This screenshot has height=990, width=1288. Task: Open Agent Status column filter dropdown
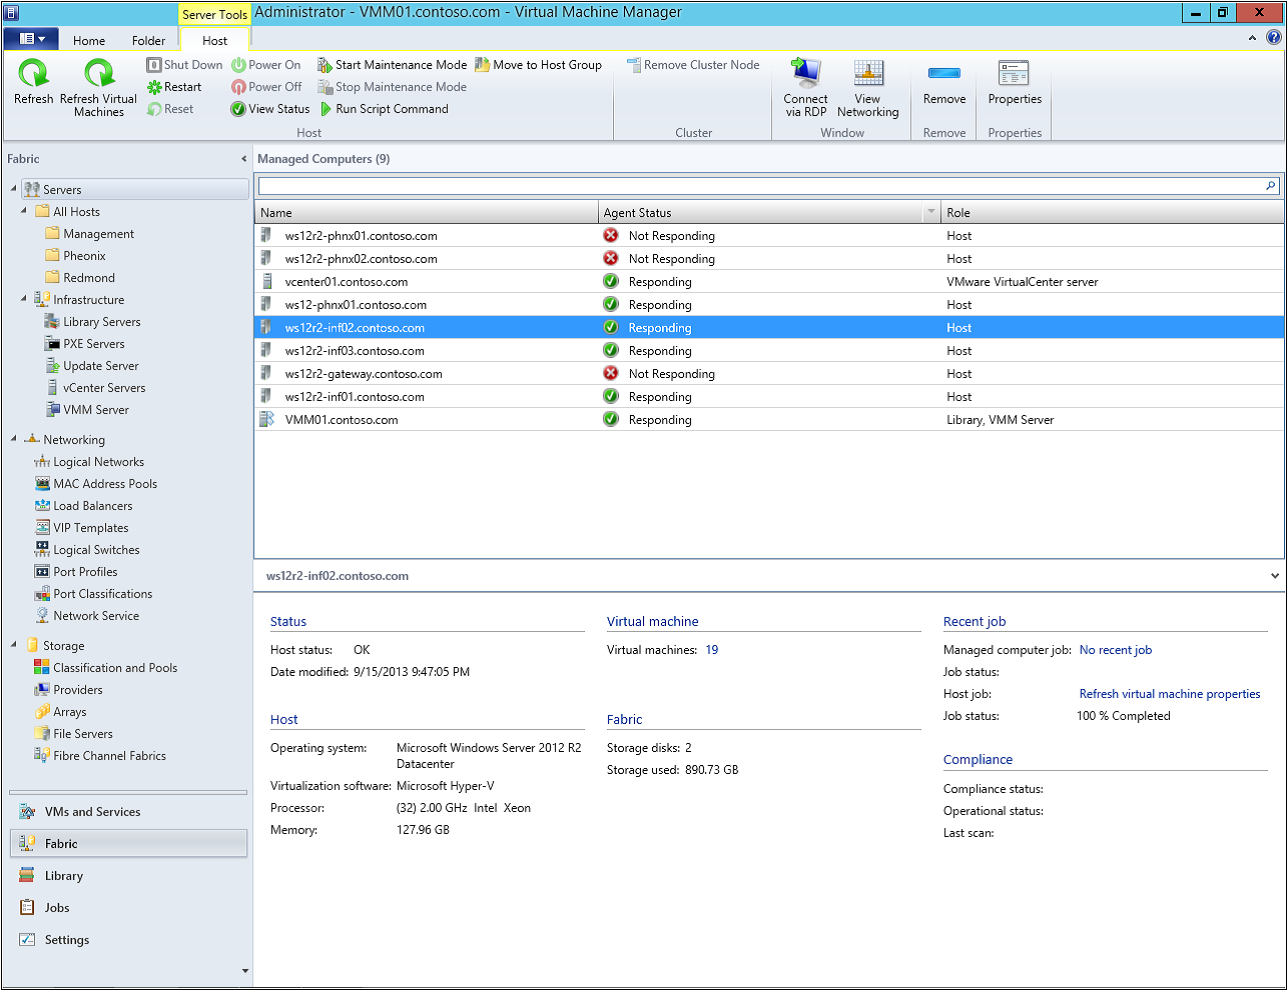(x=932, y=212)
